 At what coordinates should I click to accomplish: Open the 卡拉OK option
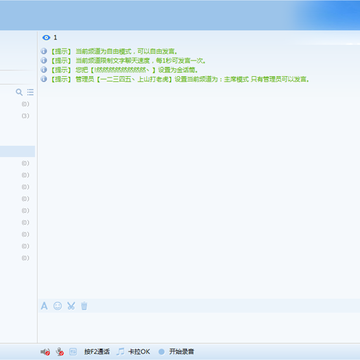coord(139,352)
